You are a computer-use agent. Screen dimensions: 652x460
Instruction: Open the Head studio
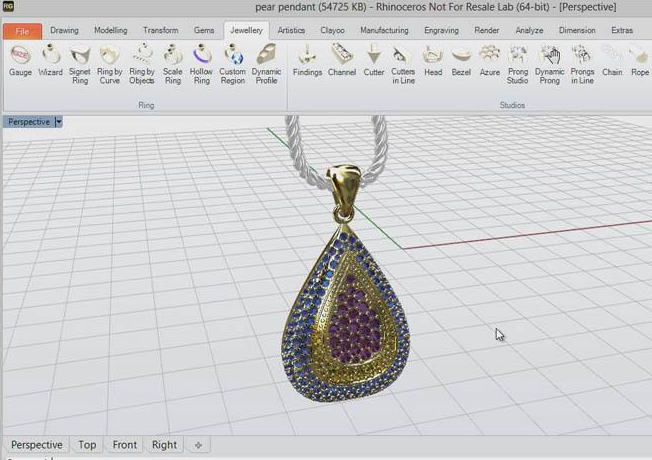[x=433, y=61]
